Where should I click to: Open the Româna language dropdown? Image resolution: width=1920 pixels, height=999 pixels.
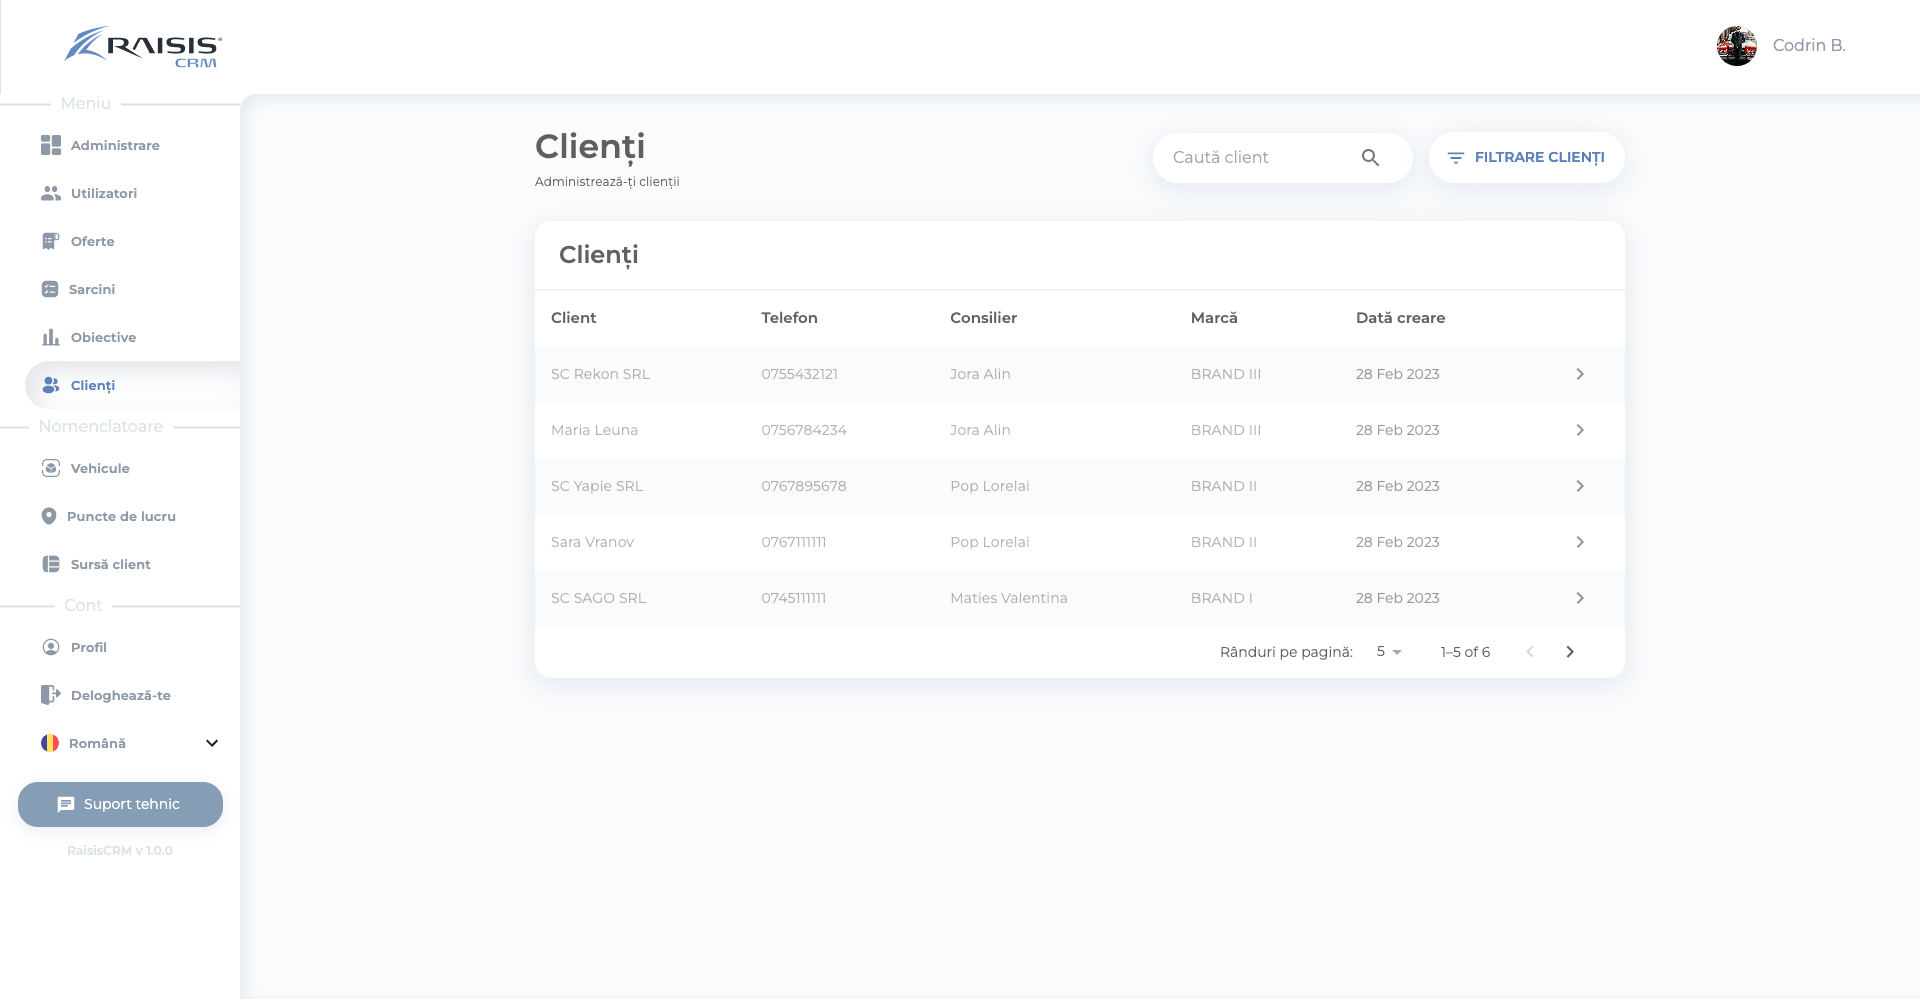click(x=211, y=743)
